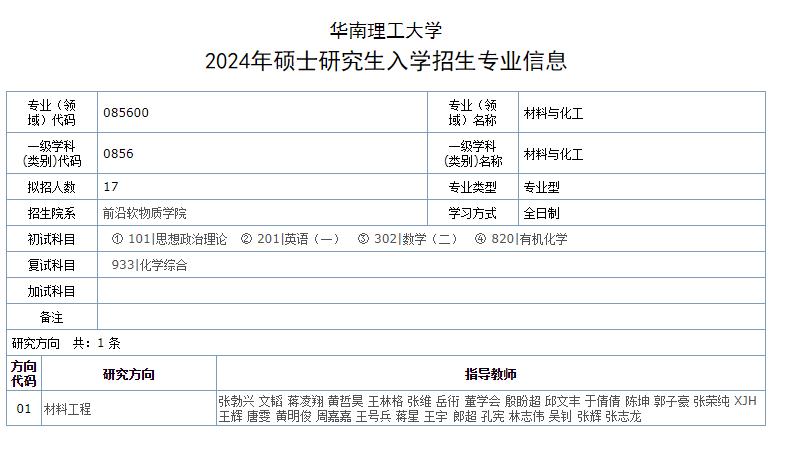Click advisor name 张志龙

(x=623, y=416)
